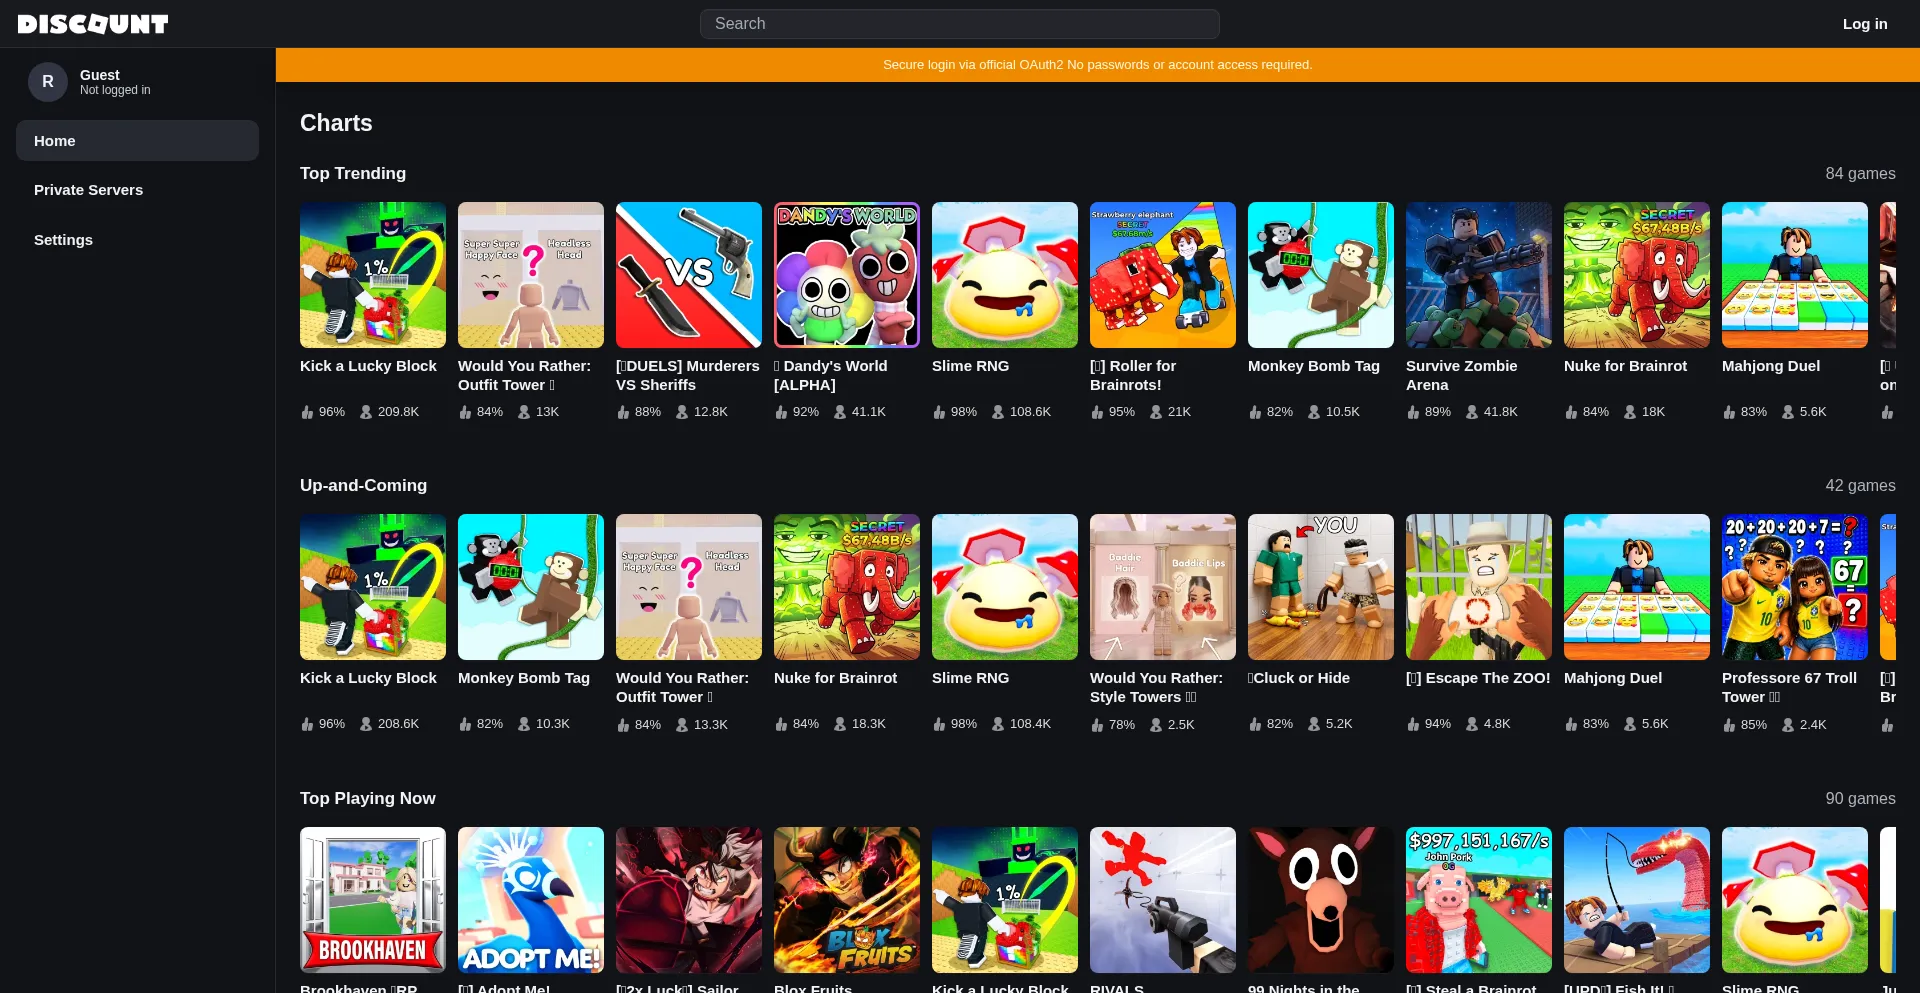Open the Would You Rather: Outfit Tower thumbnail in Top Trending
This screenshot has width=1920, height=993.
pyautogui.click(x=531, y=275)
